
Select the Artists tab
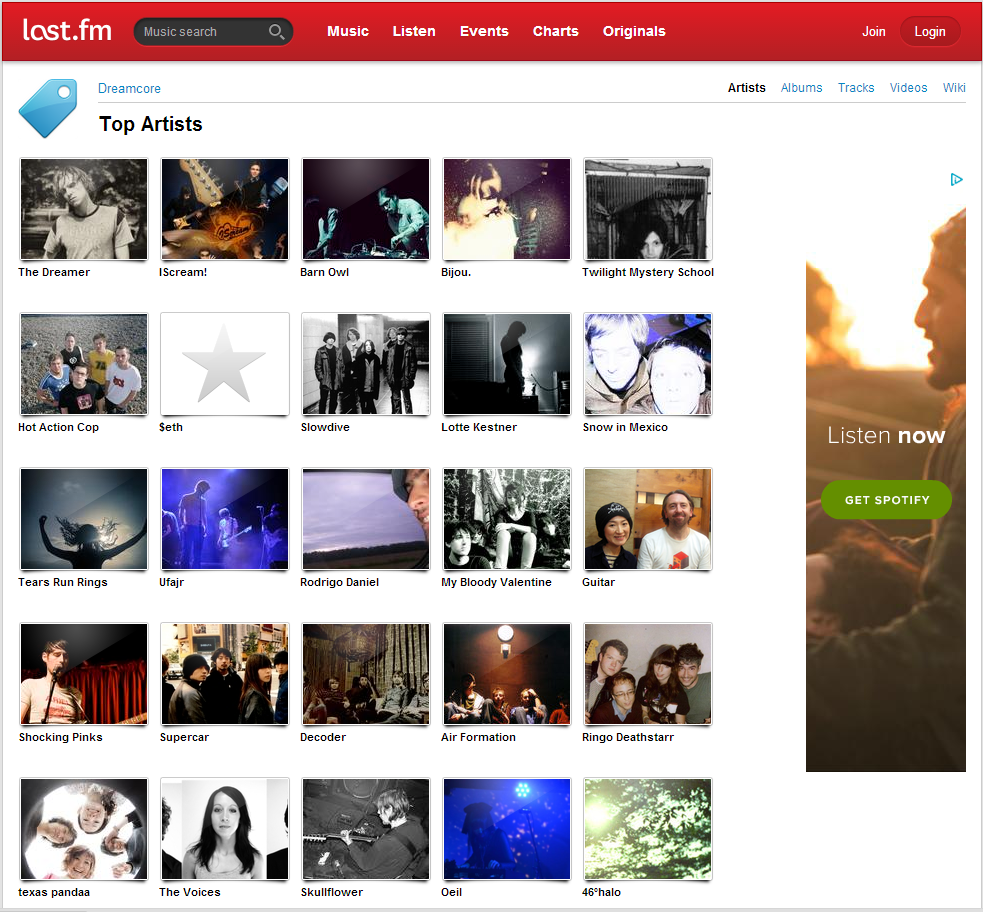coord(746,88)
